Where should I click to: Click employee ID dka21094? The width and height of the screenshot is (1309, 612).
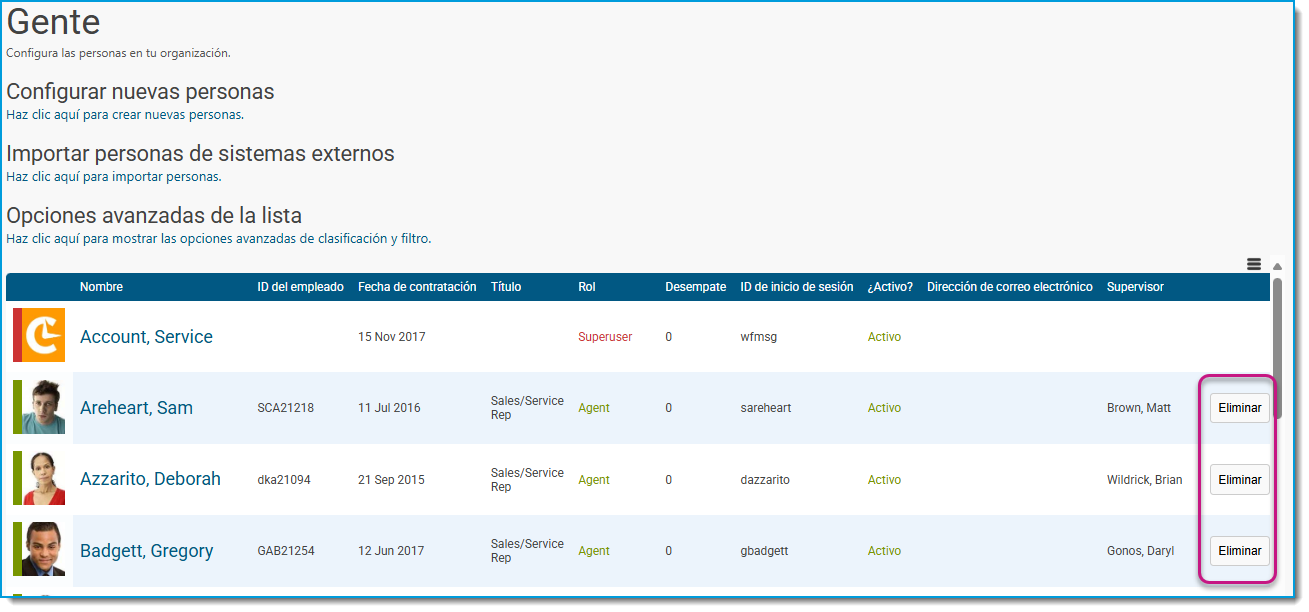pyautogui.click(x=284, y=480)
